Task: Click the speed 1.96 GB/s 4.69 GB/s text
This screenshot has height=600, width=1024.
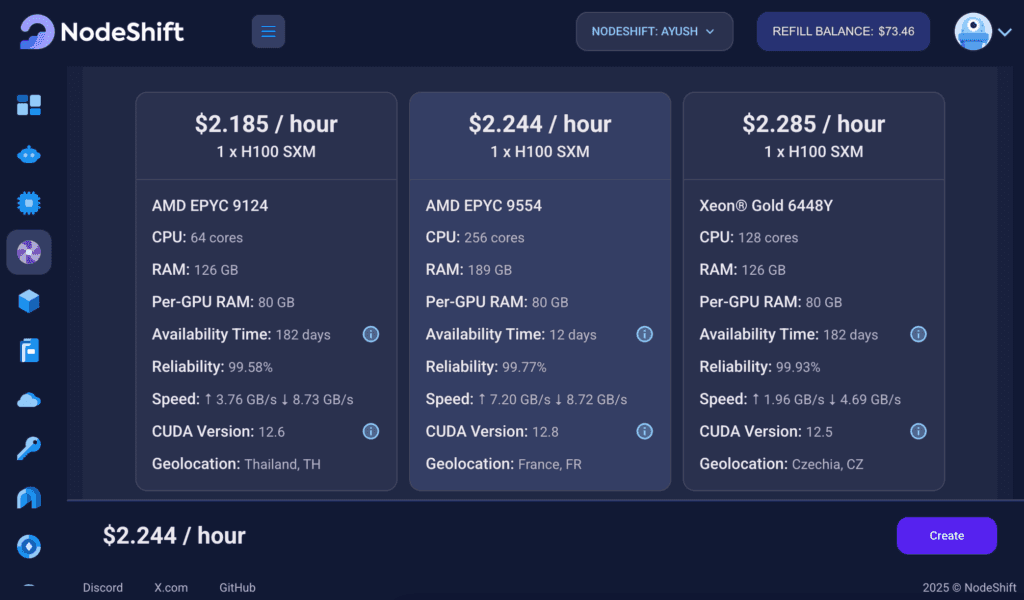Action: tap(800, 399)
